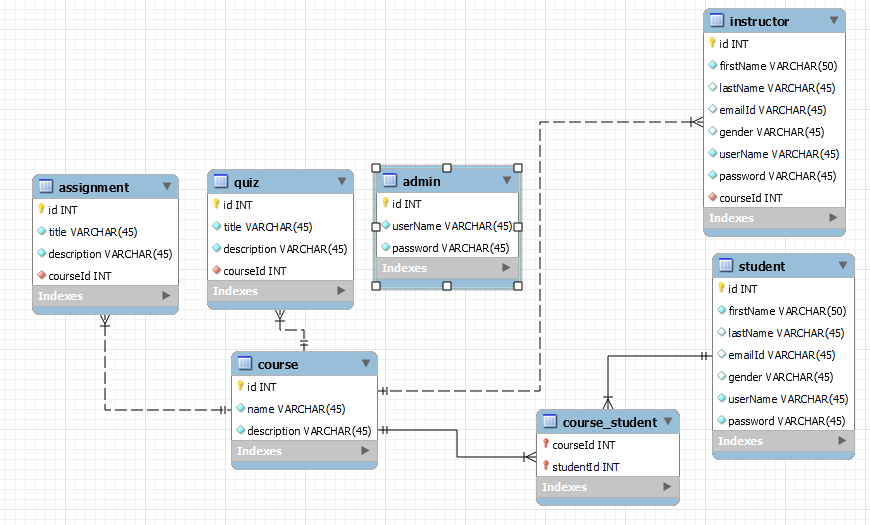This screenshot has height=525, width=870.
Task: Click the key icon of admin id INT
Action: 386,203
